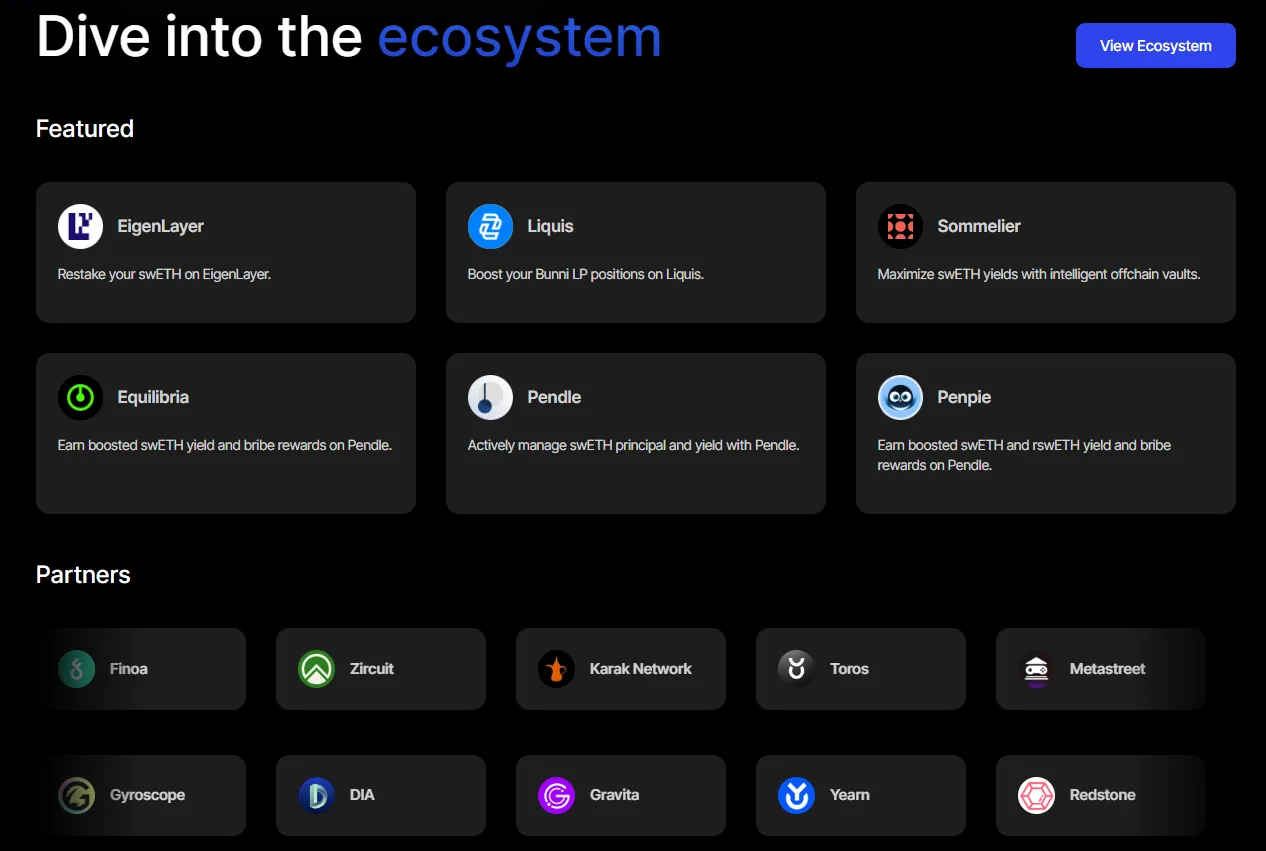Select the Gyroscope partner card
This screenshot has height=851, width=1266.
[x=140, y=795]
